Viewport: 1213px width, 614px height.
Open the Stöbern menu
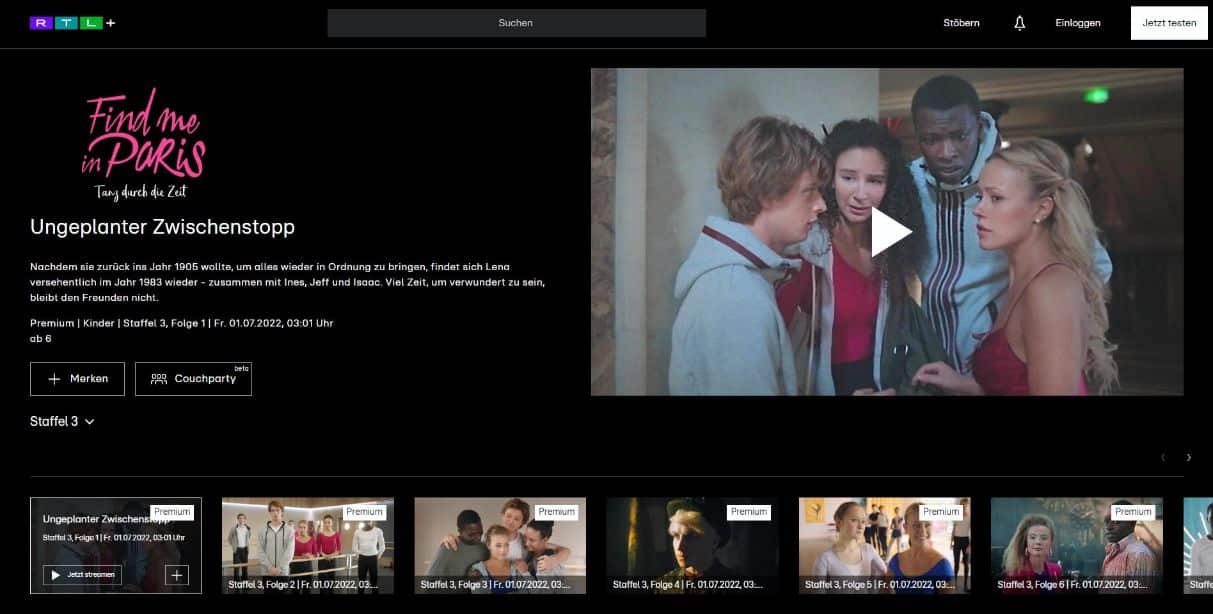click(x=961, y=23)
